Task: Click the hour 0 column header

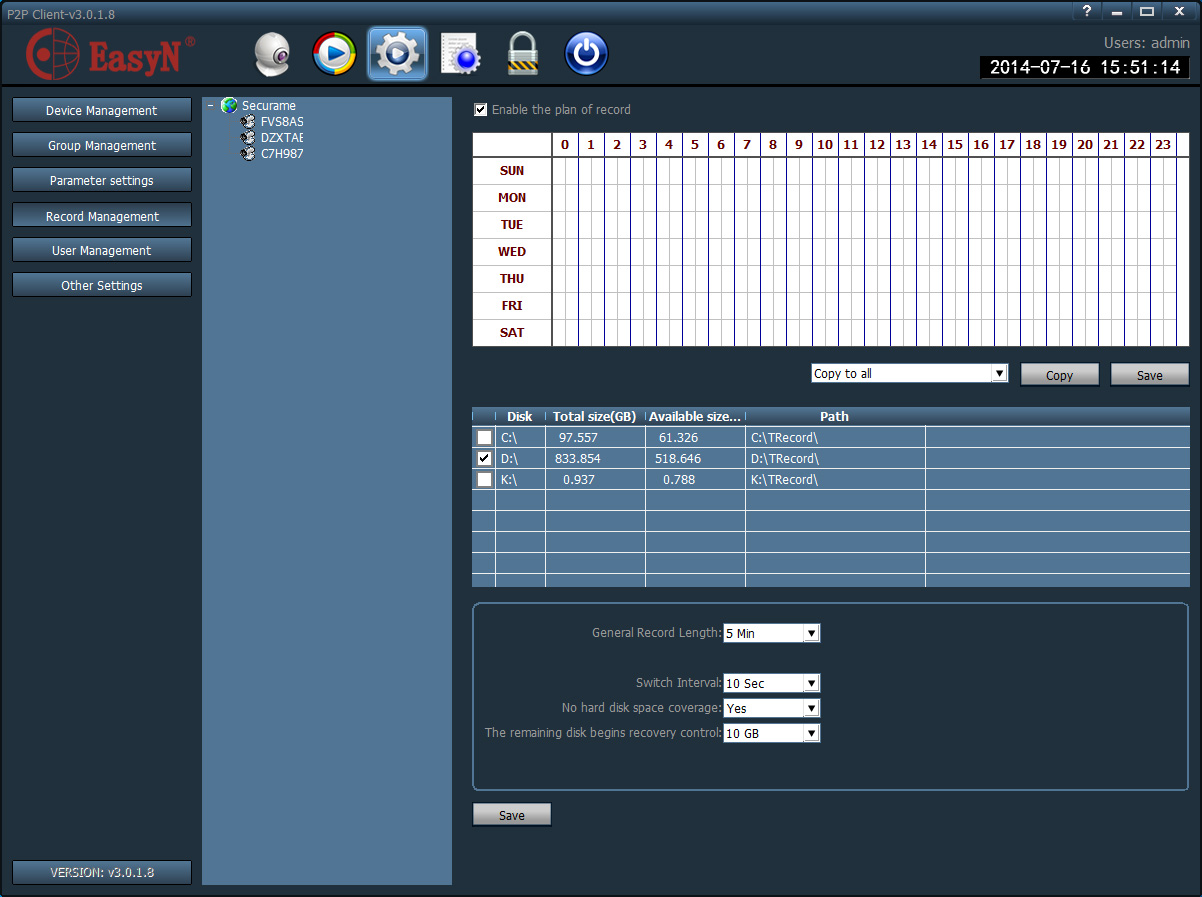Action: [565, 145]
